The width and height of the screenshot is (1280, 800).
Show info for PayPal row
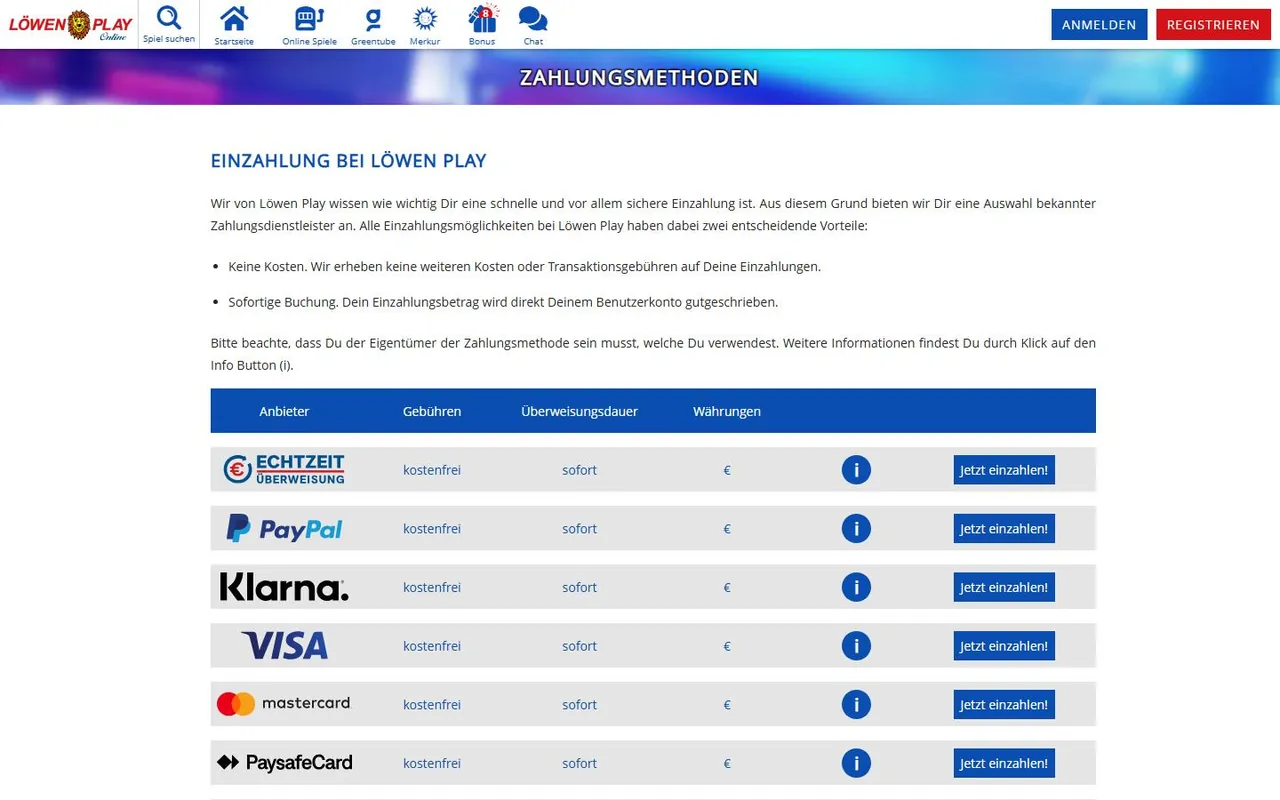click(x=856, y=528)
